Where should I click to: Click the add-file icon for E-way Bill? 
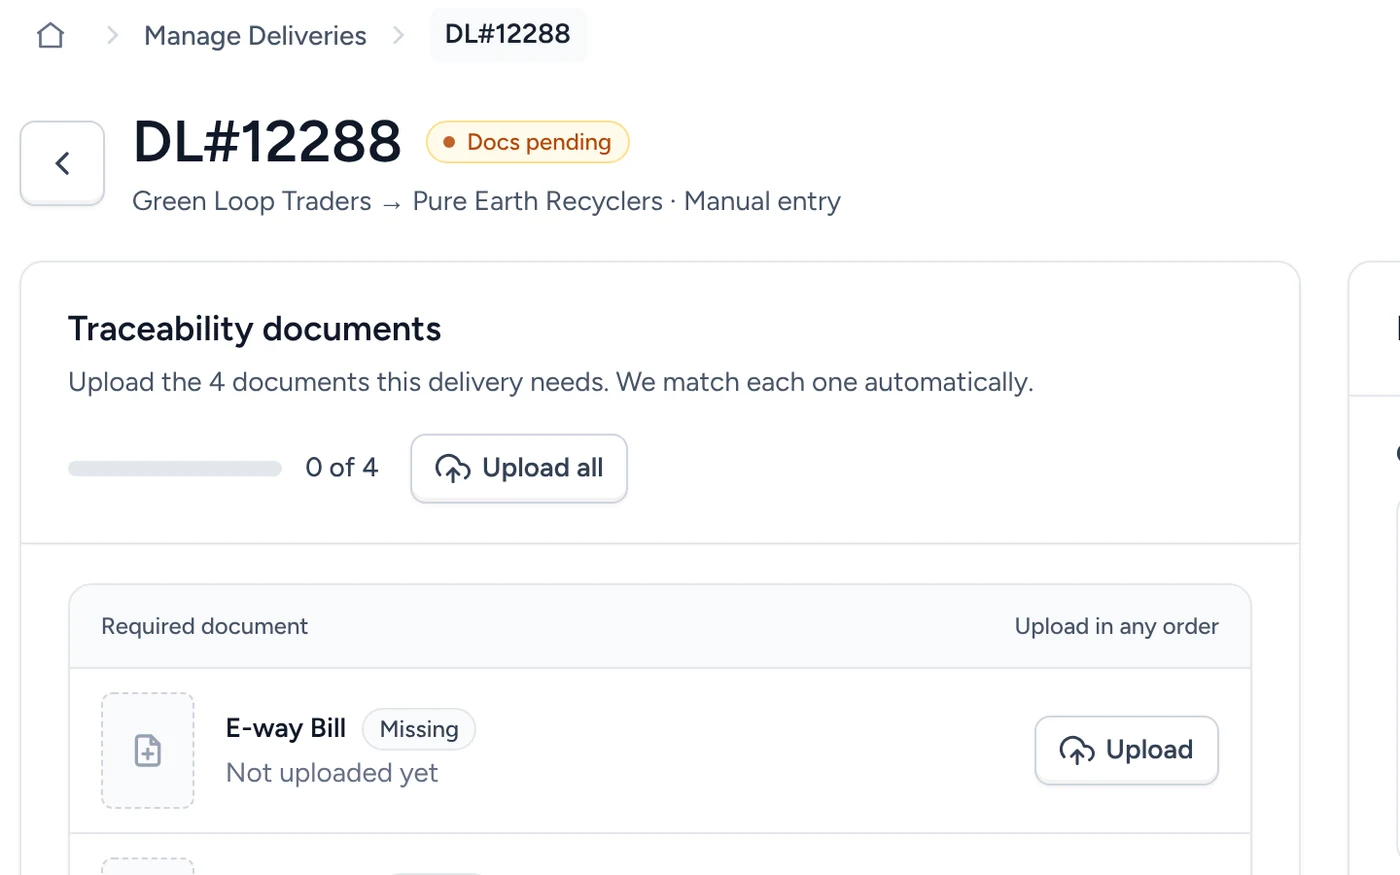tap(148, 750)
